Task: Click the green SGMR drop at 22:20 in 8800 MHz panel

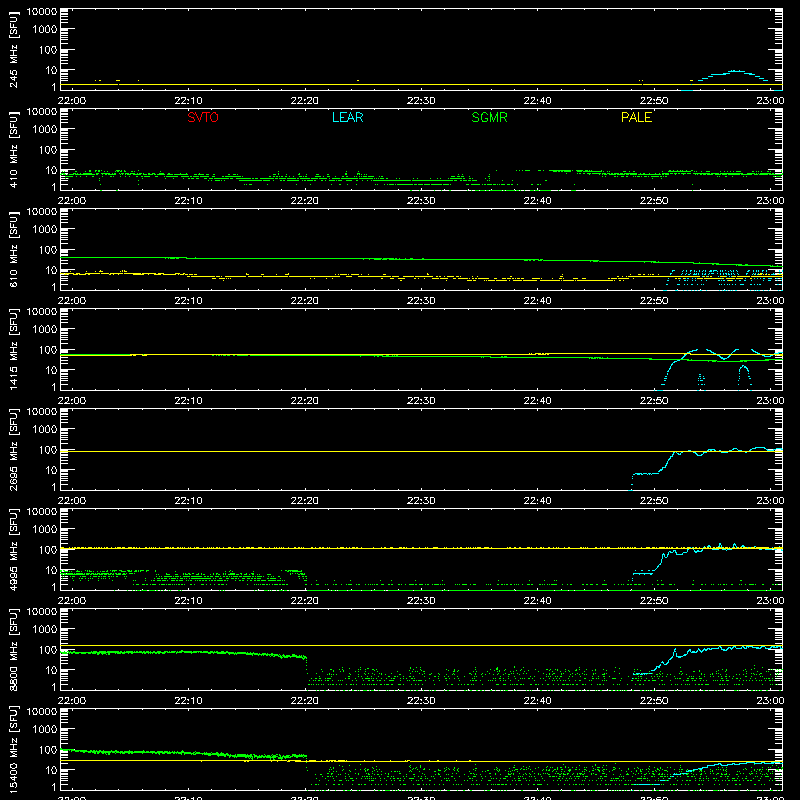Action: [x=307, y=666]
